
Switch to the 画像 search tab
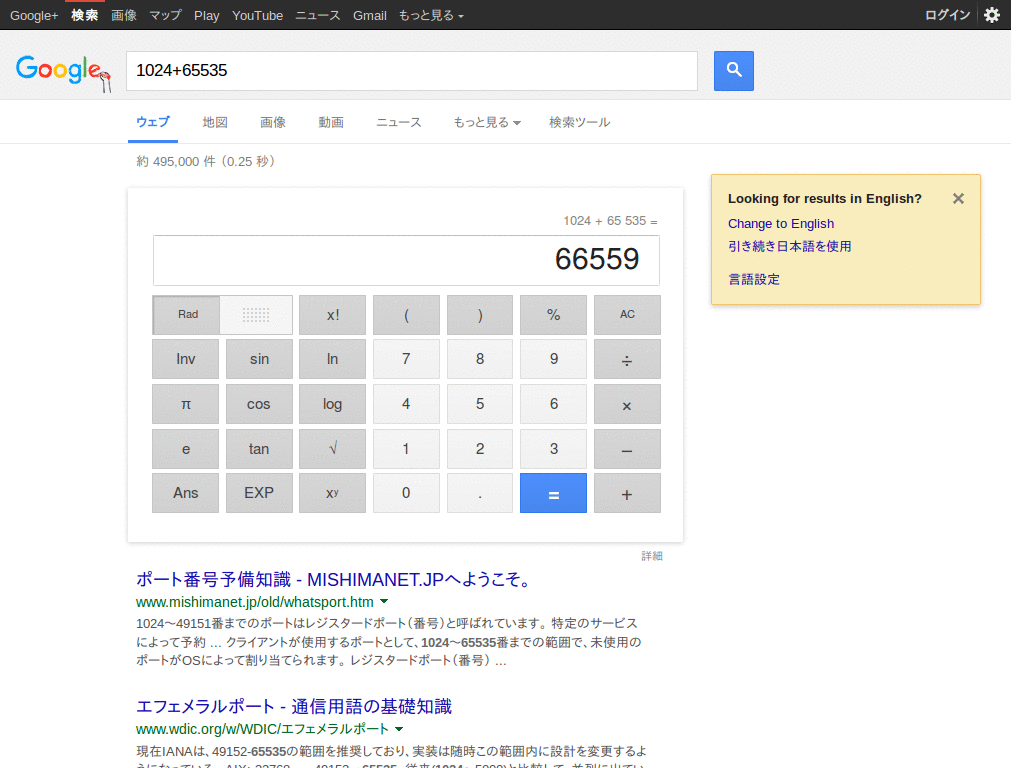pos(273,122)
